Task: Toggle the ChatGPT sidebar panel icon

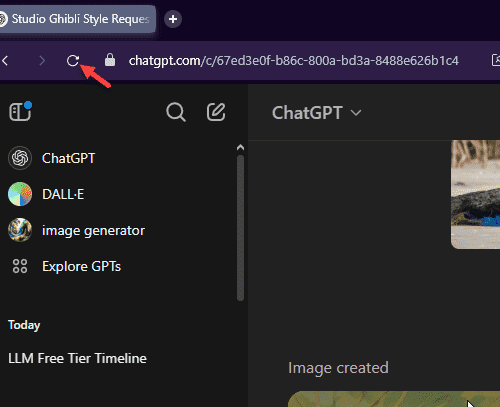Action: tap(20, 111)
